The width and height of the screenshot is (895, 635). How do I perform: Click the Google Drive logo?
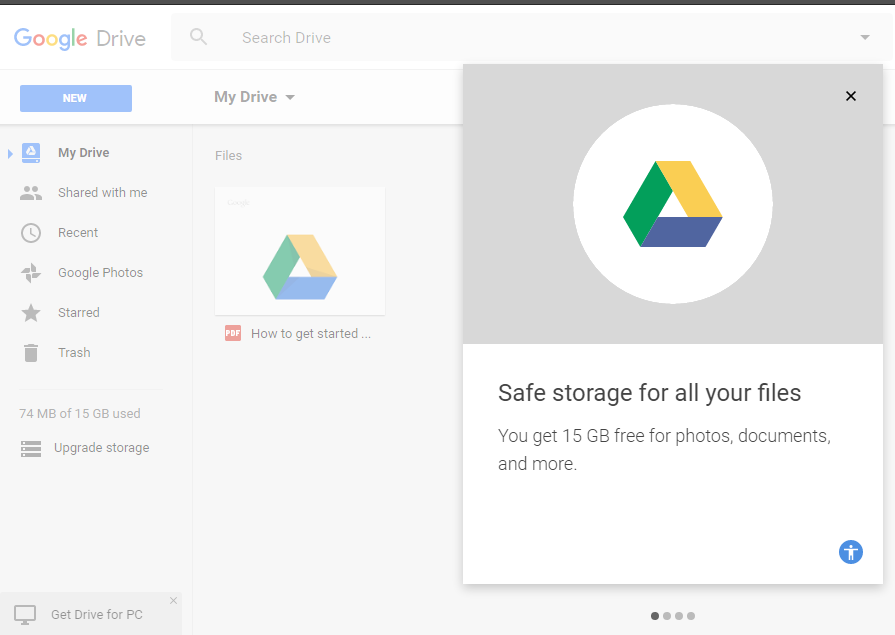tap(80, 39)
